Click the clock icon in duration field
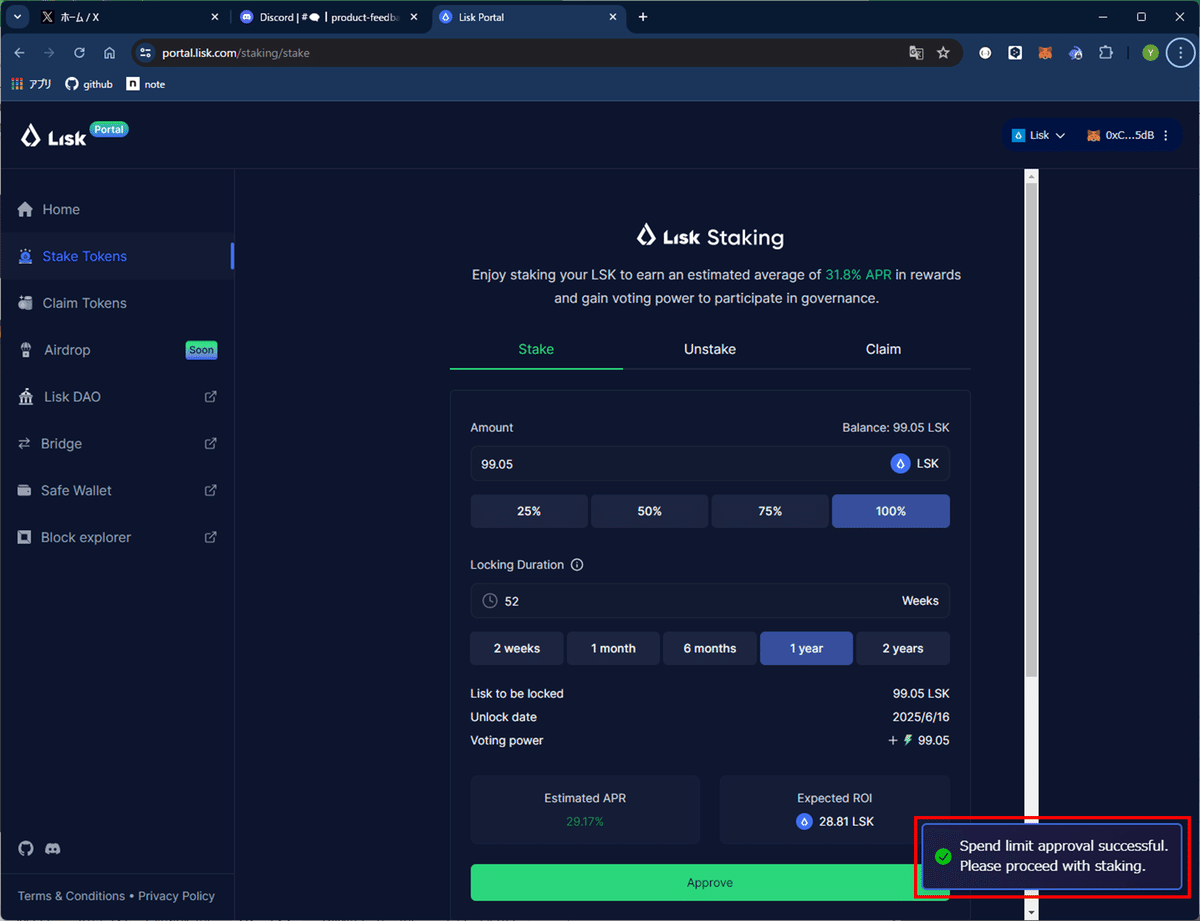This screenshot has width=1200, height=921. click(490, 601)
